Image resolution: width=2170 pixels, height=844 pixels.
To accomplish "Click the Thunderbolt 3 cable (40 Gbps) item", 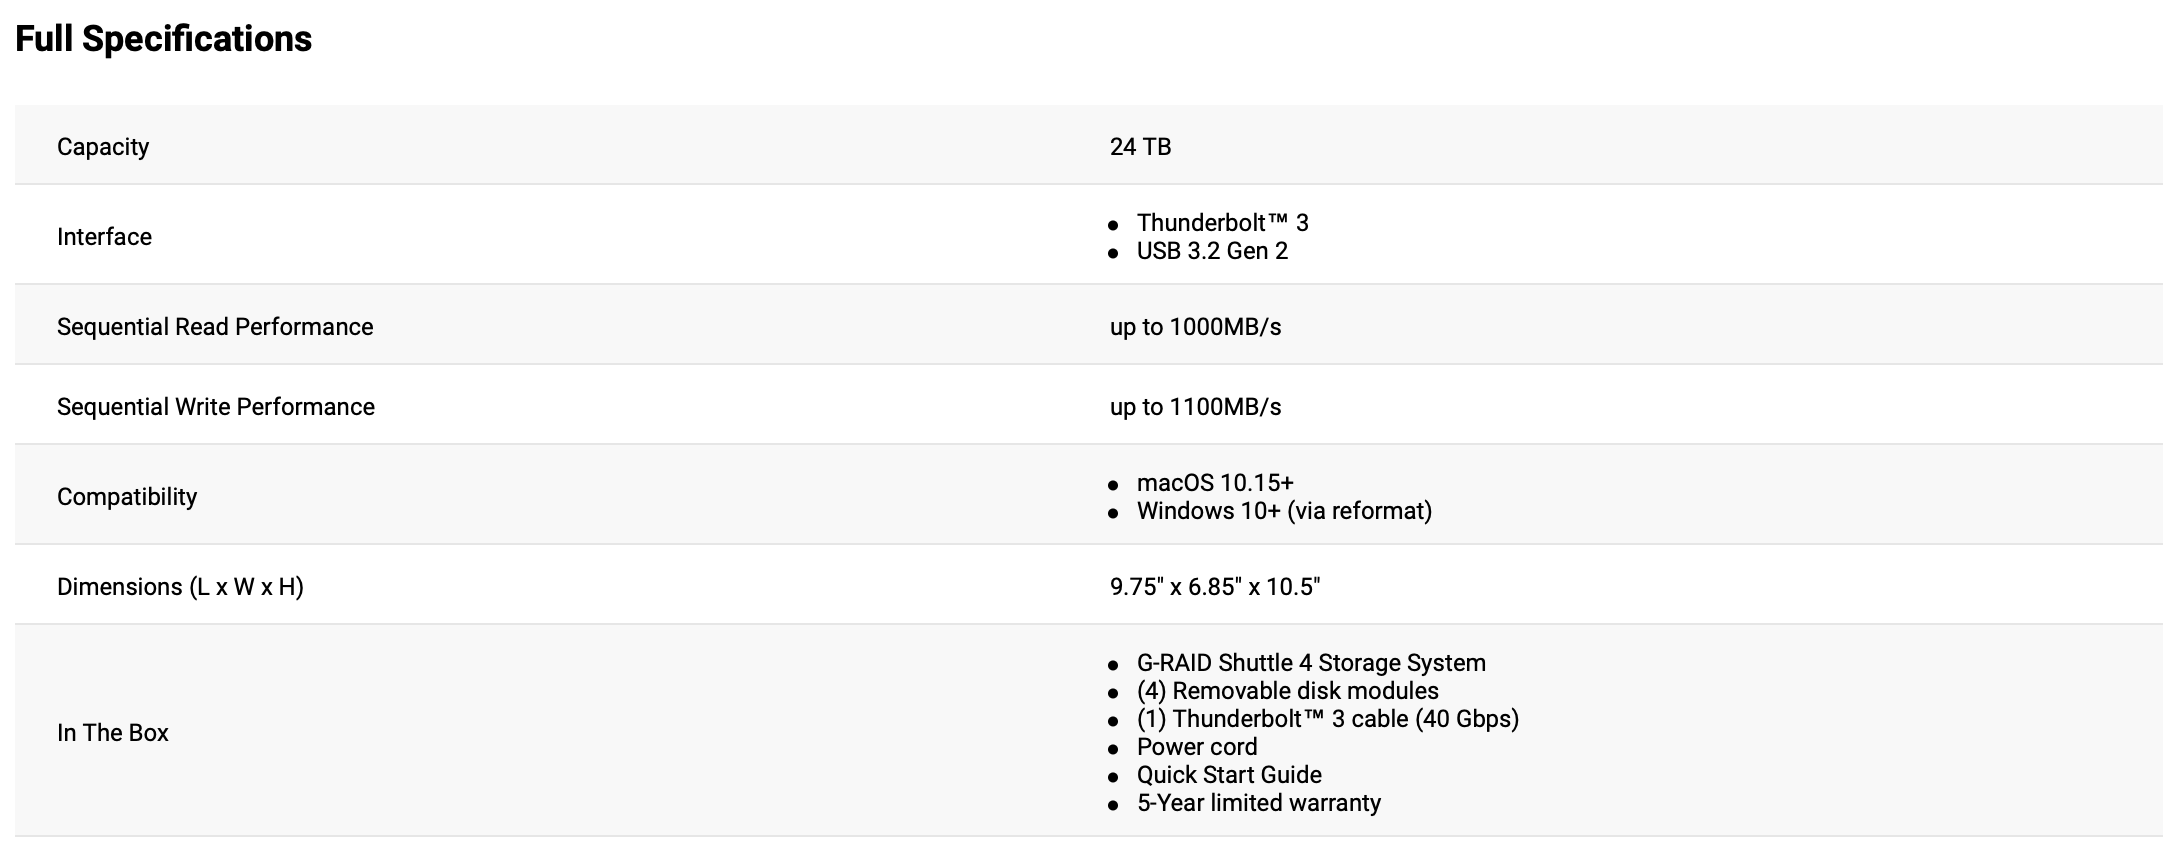I will [x=1328, y=719].
